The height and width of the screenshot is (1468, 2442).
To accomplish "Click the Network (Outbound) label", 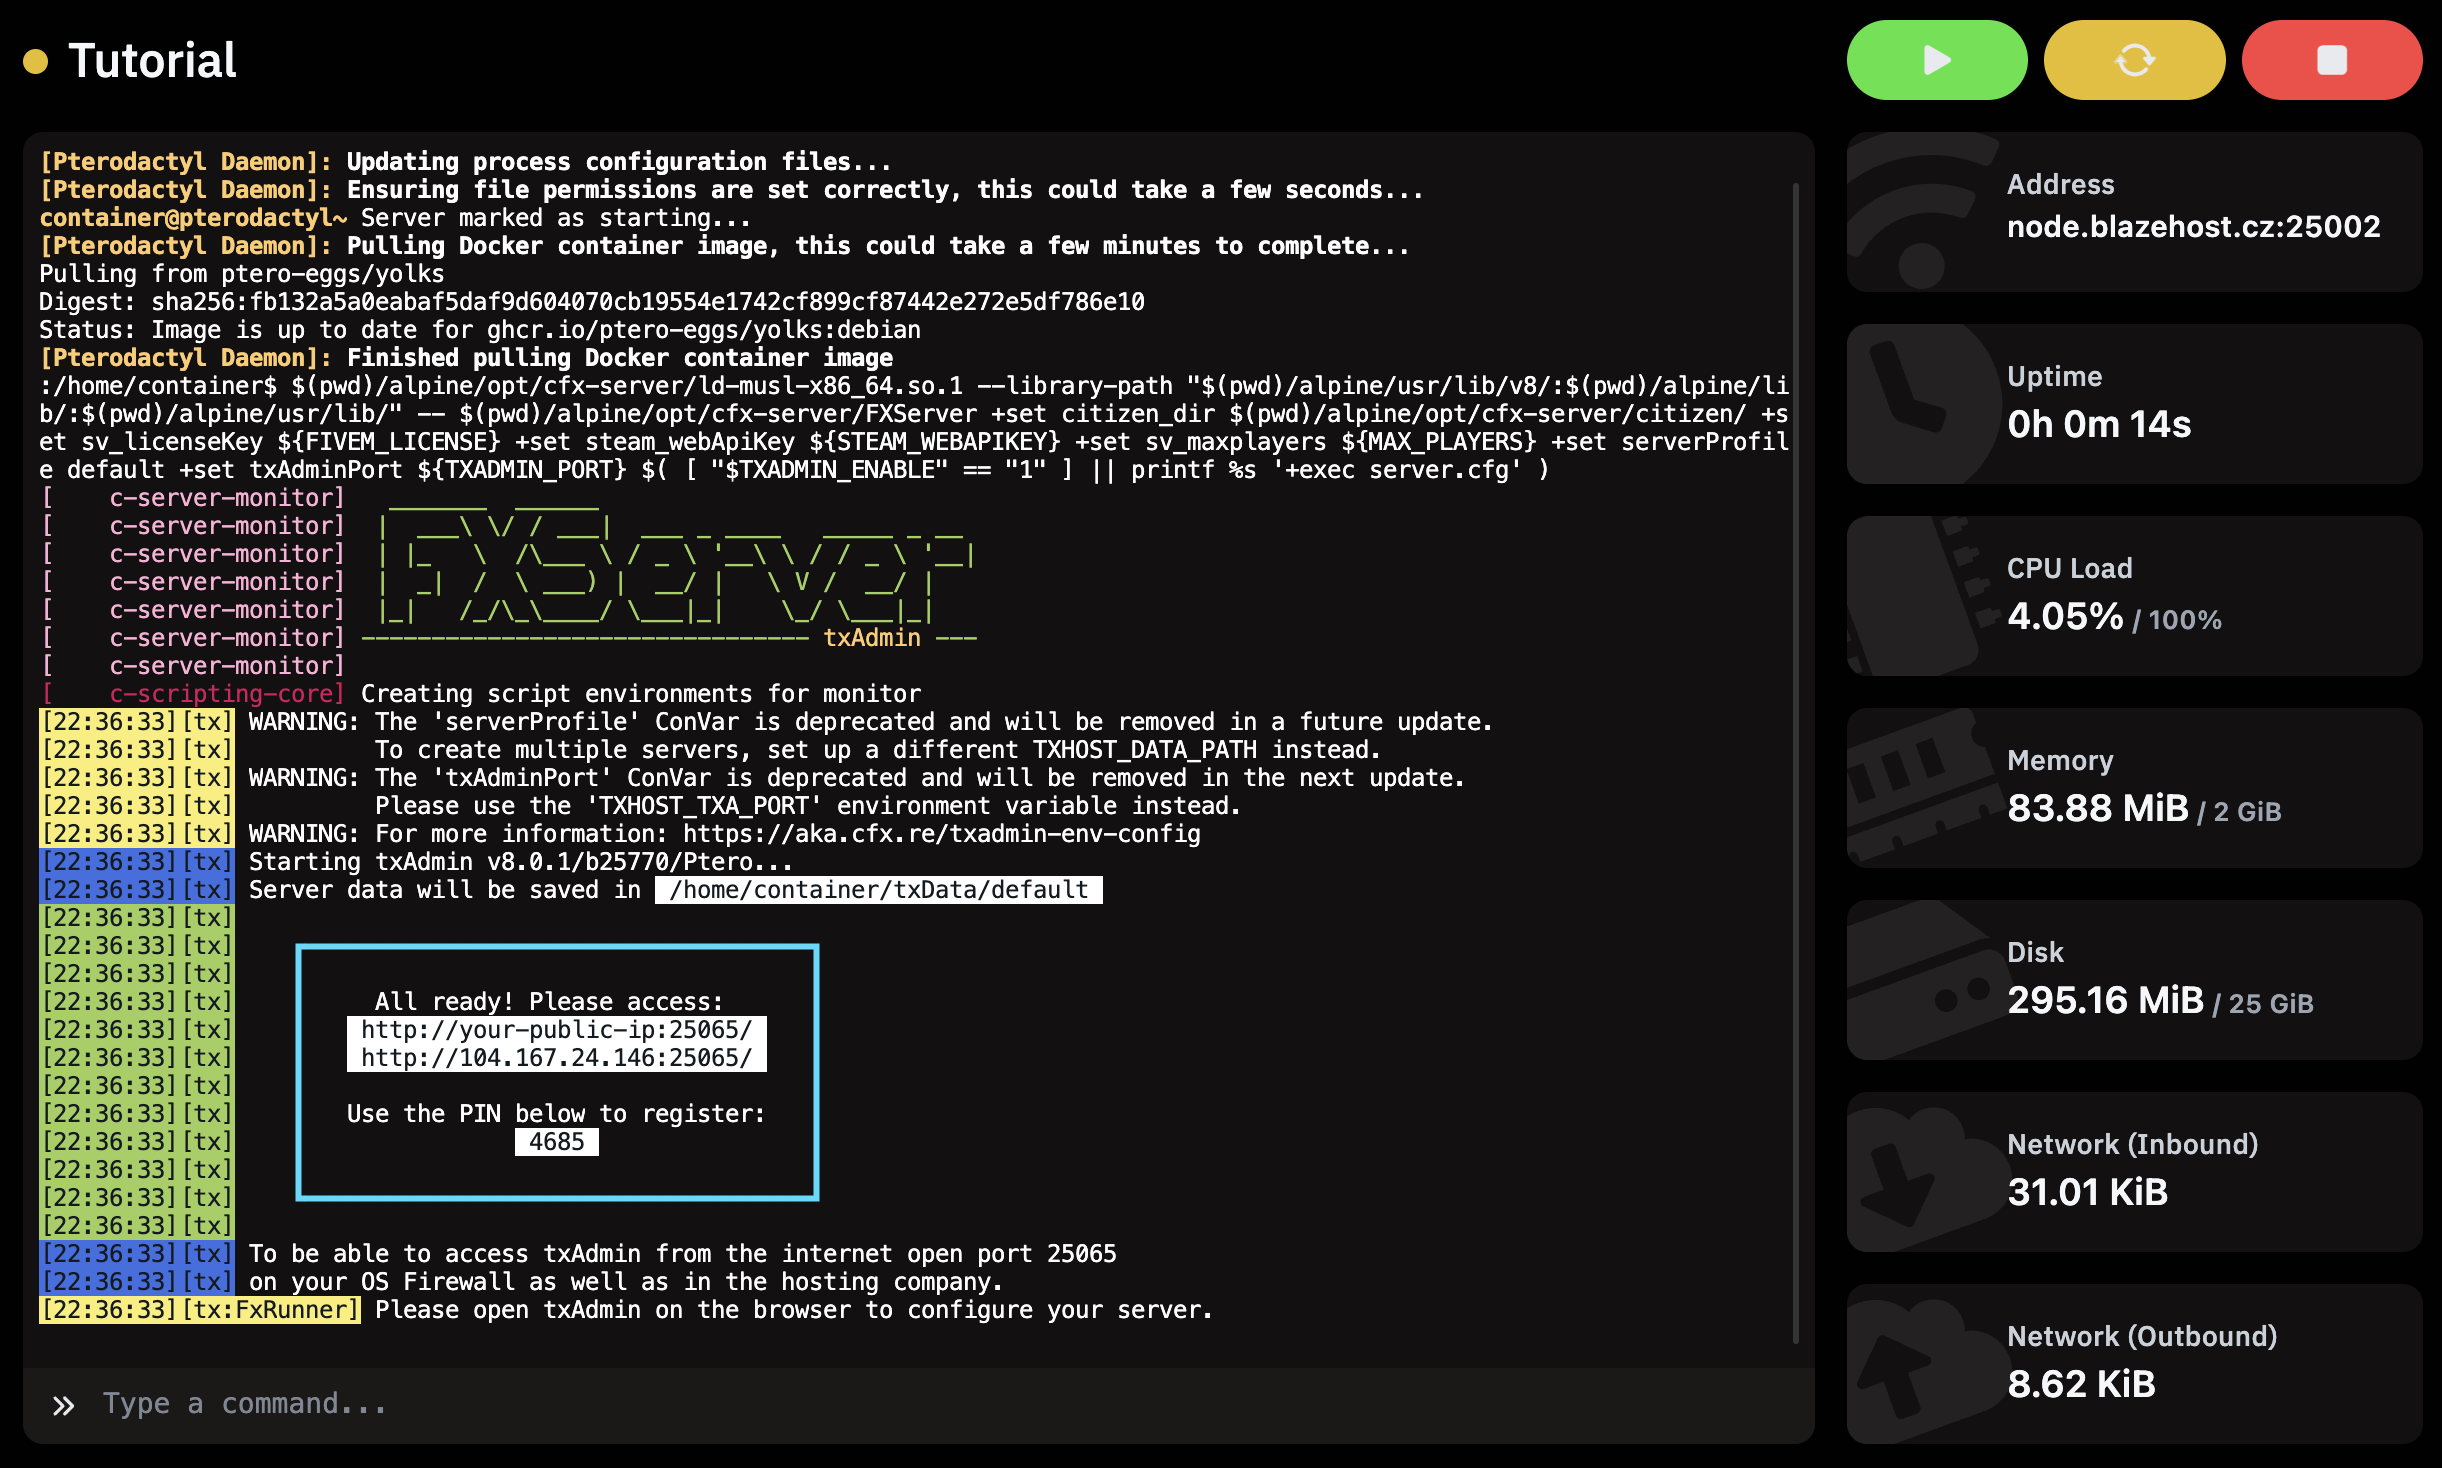I will [2141, 1336].
